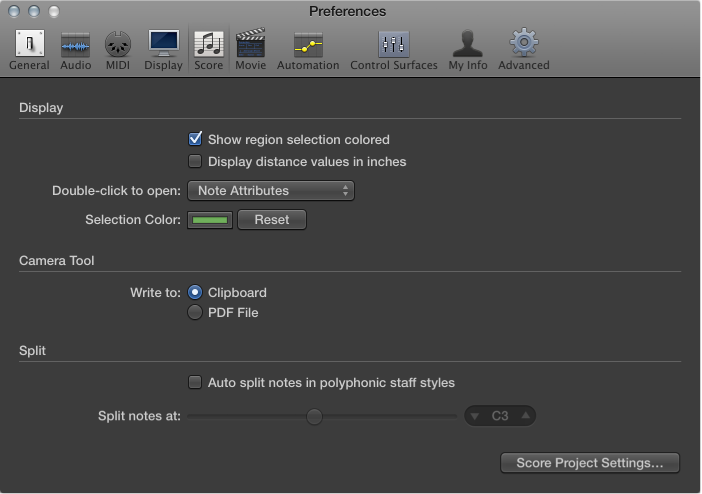The image size is (702, 494).
Task: Open Advanced preferences gear icon
Action: click(524, 48)
